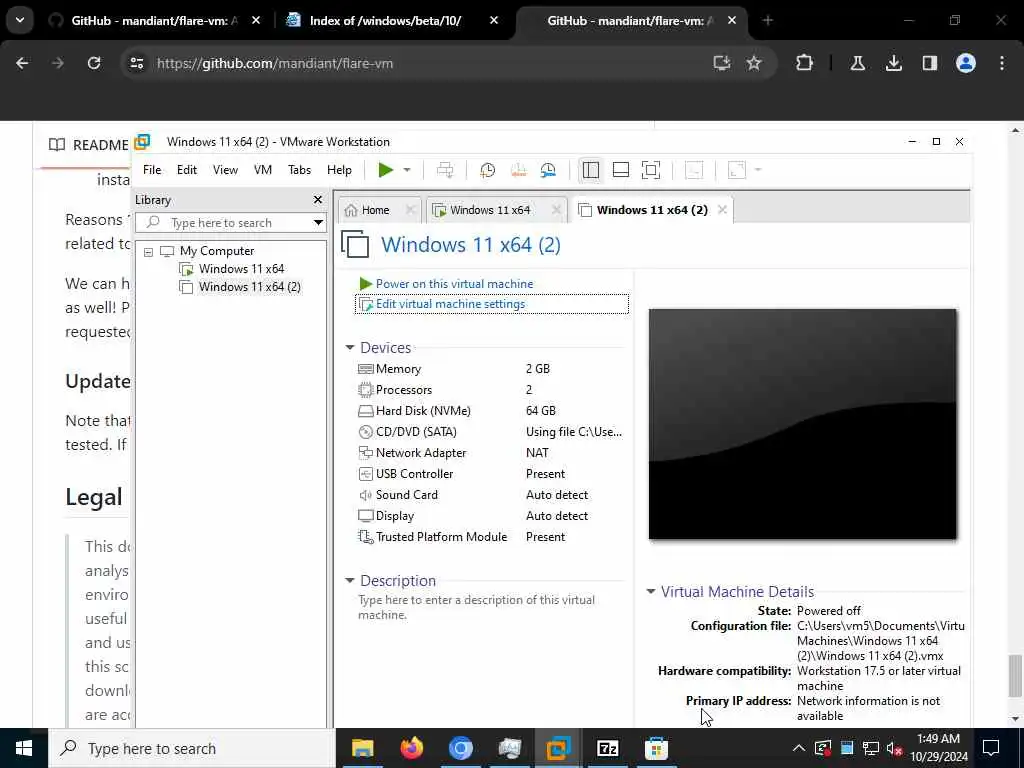Collapse the My Computer tree node
This screenshot has width=1024, height=768.
coord(148,251)
